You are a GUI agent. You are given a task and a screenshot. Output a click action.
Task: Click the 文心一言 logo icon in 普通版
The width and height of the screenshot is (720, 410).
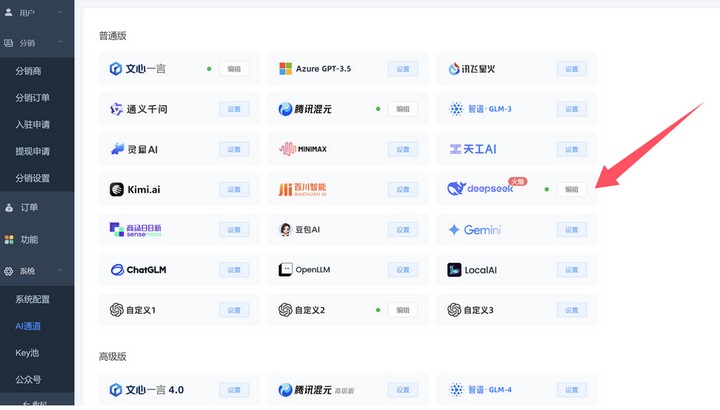(x=116, y=69)
